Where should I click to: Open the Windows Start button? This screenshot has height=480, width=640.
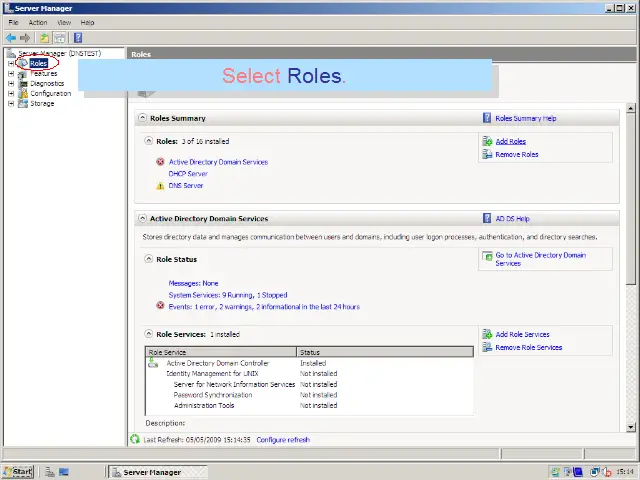click(18, 472)
